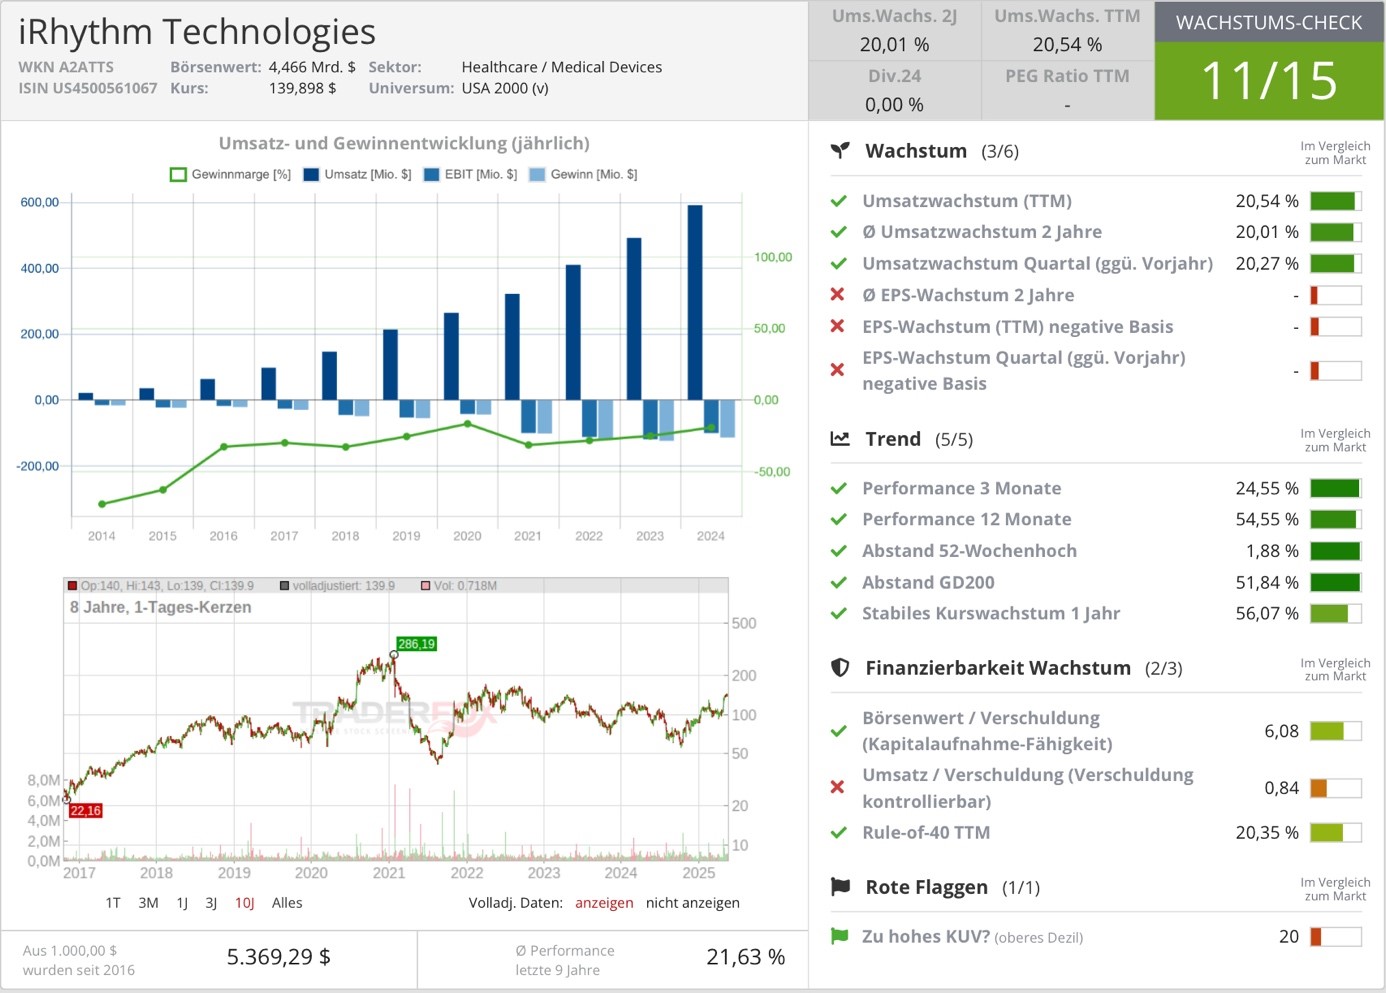Select the 1T chart range
Viewport: 1386px width, 993px height.
(x=113, y=903)
